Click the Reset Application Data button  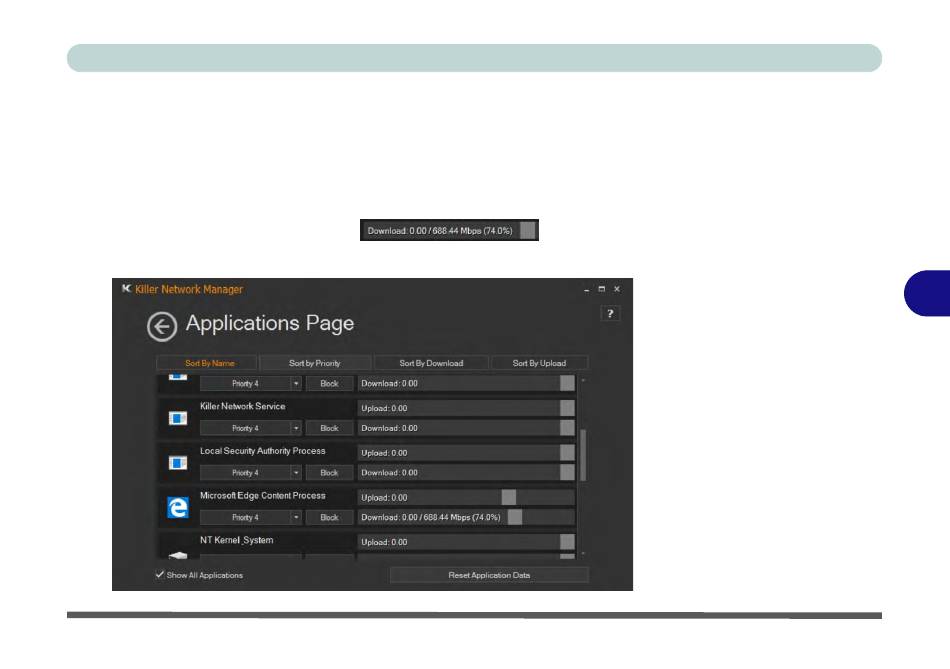point(489,575)
